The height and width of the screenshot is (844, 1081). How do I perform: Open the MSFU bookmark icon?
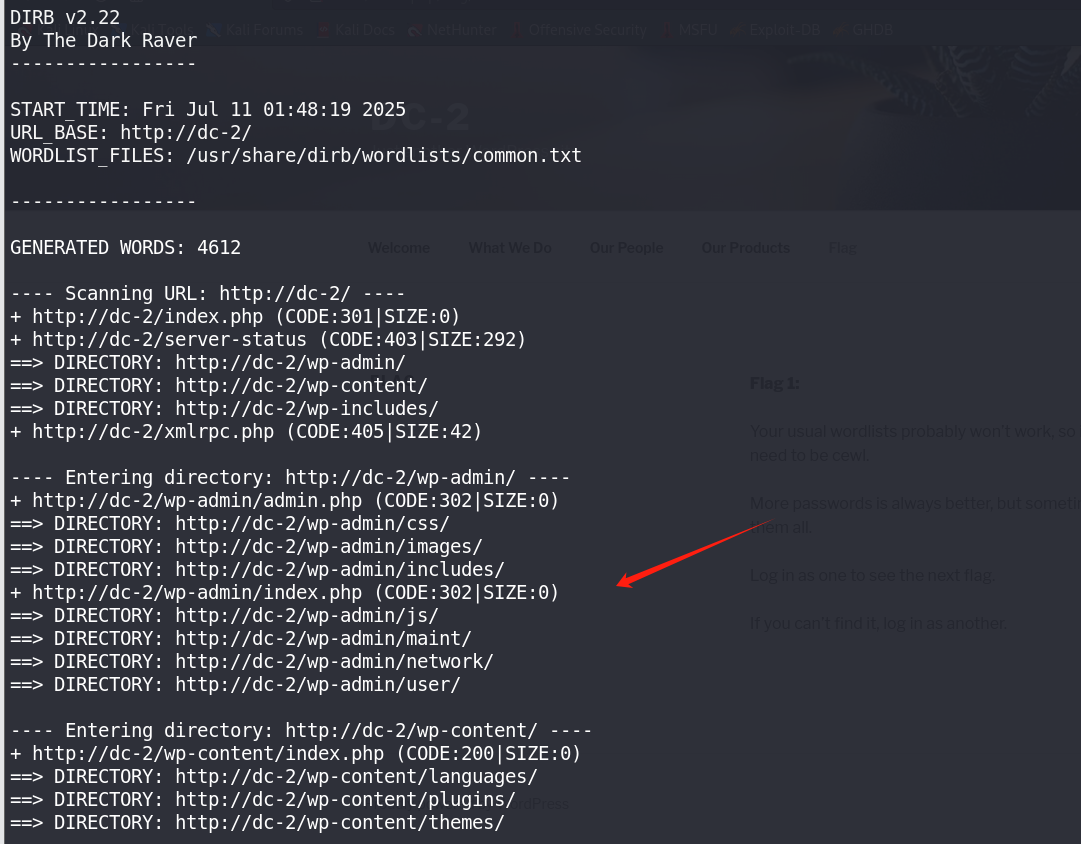(x=667, y=30)
